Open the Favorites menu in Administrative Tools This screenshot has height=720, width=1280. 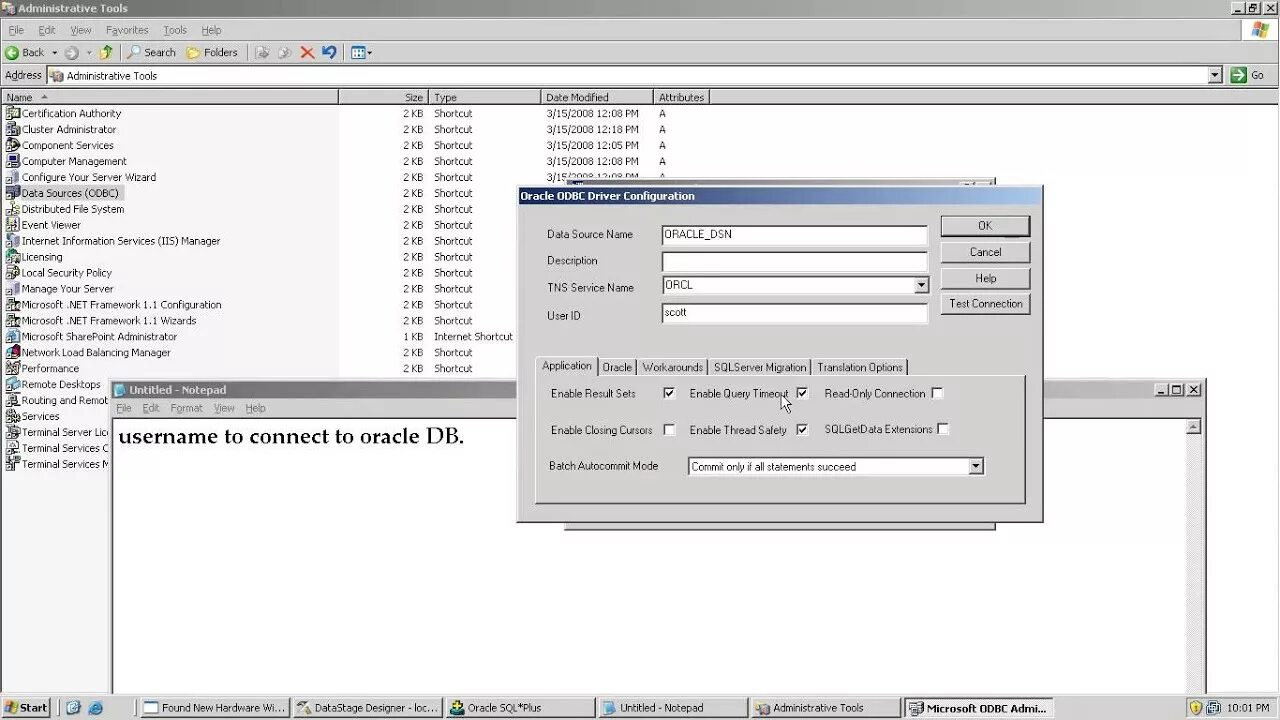[x=127, y=30]
